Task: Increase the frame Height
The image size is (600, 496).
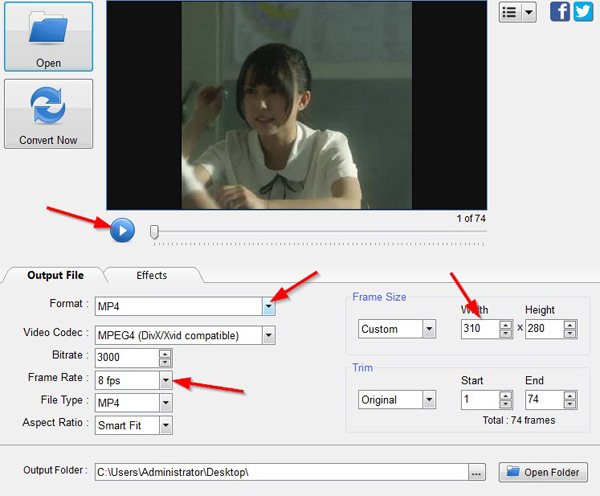Action: pyautogui.click(x=570, y=325)
